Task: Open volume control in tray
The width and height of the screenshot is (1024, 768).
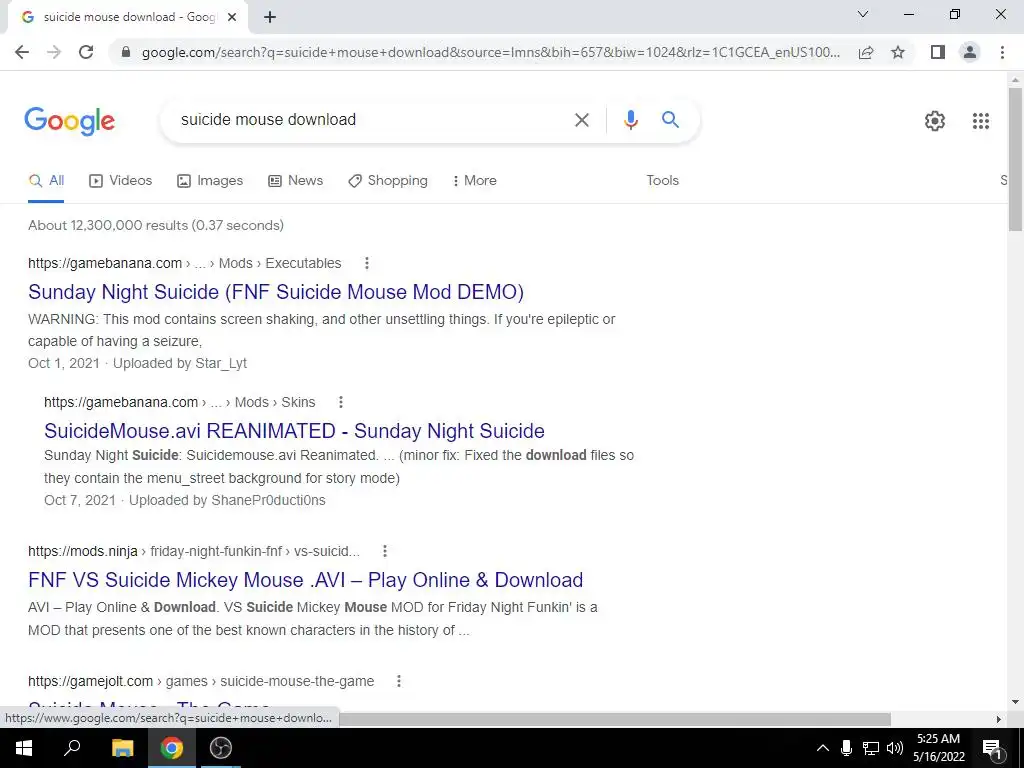Action: click(x=895, y=748)
